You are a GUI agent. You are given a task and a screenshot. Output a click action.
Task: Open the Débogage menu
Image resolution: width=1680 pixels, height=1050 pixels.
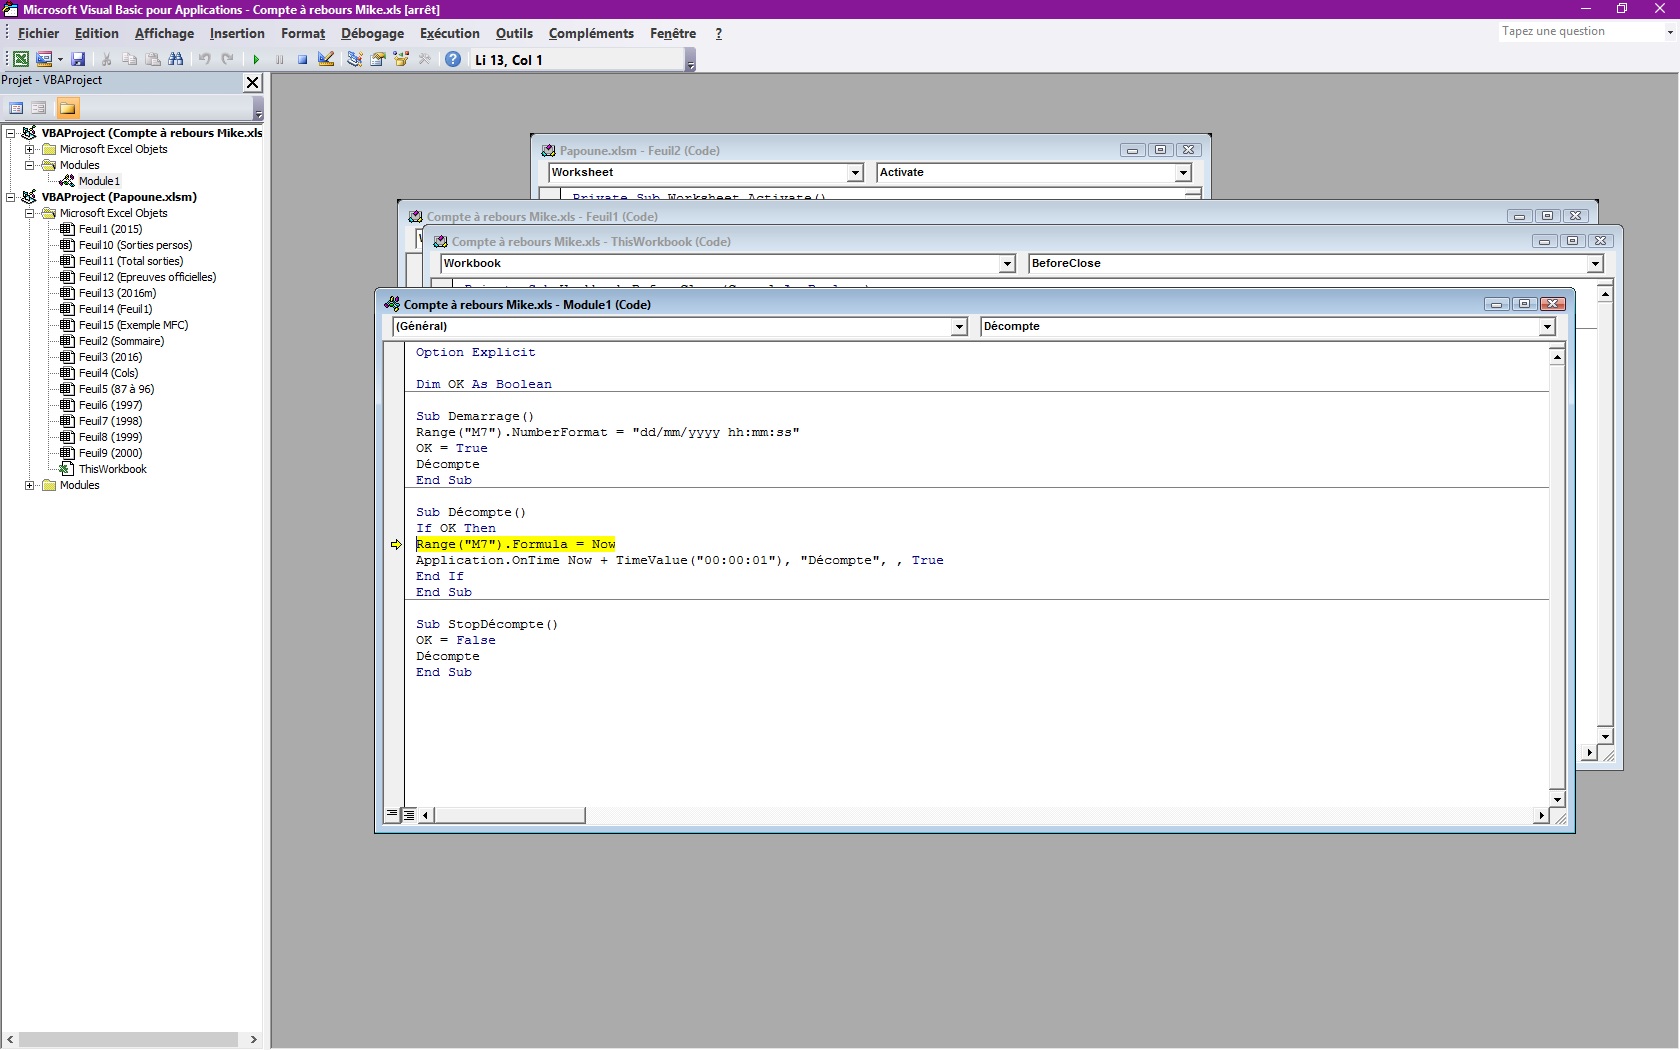pyautogui.click(x=372, y=33)
